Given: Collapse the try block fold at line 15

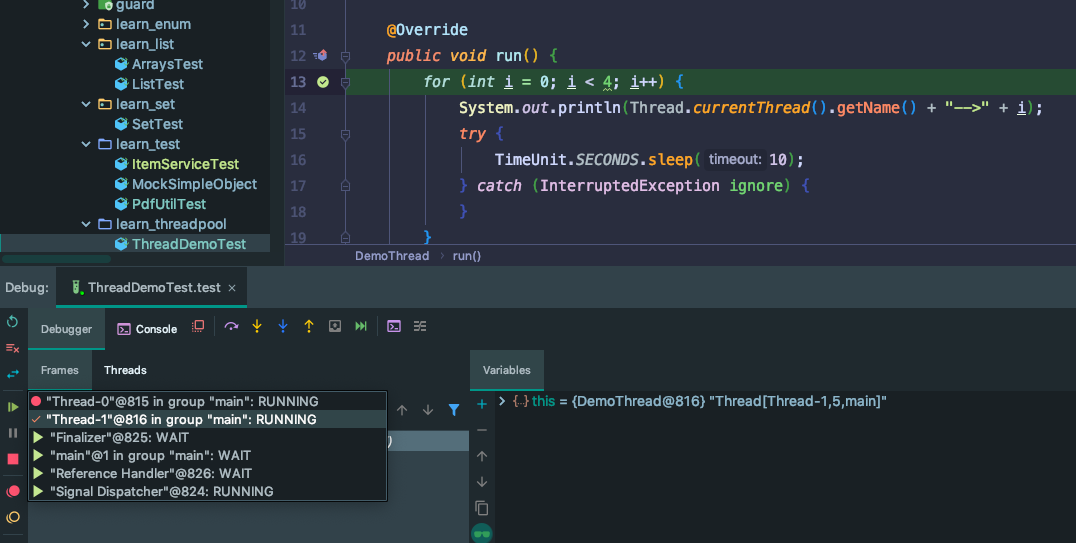Looking at the screenshot, I should tap(345, 135).
